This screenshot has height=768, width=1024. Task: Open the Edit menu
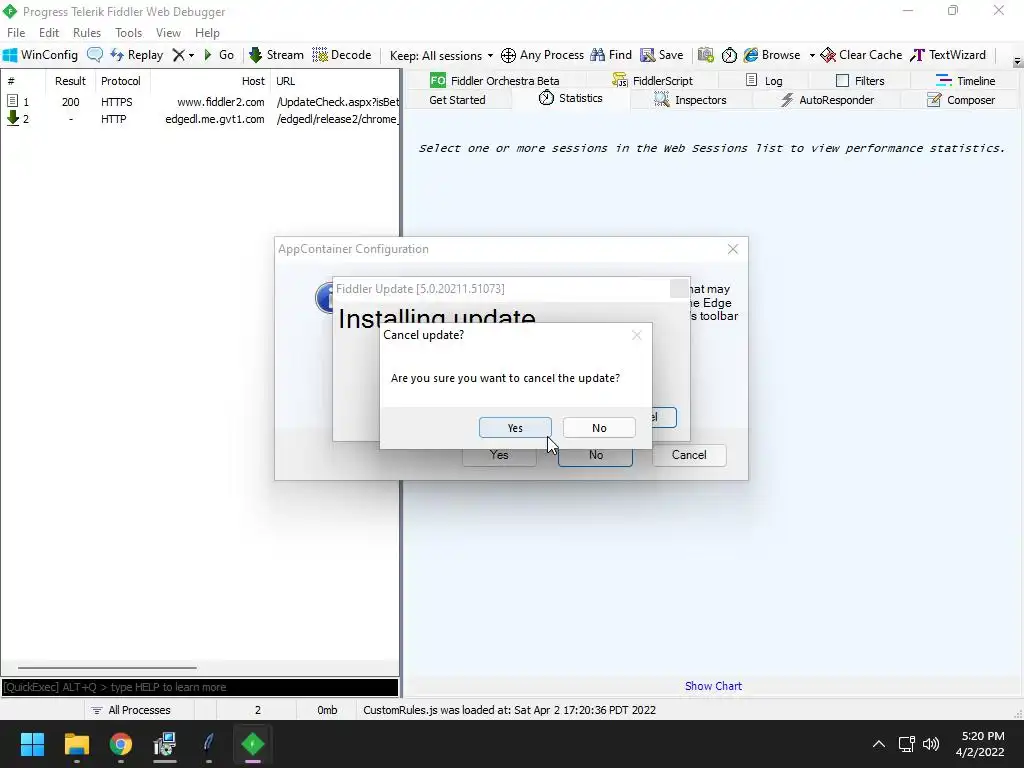click(49, 33)
